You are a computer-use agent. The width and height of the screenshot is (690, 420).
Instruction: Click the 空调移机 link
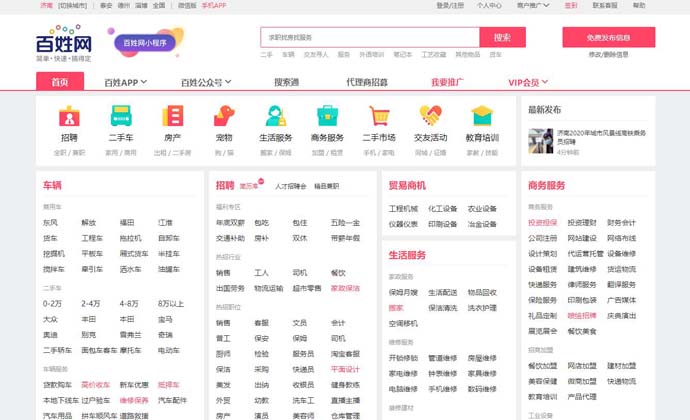(403, 324)
